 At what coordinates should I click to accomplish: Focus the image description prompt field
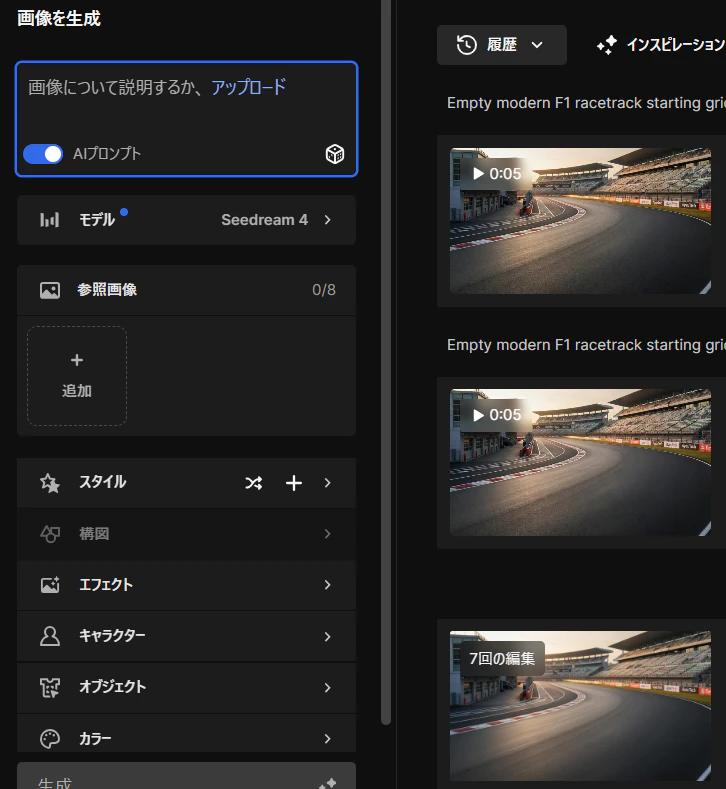click(x=187, y=119)
